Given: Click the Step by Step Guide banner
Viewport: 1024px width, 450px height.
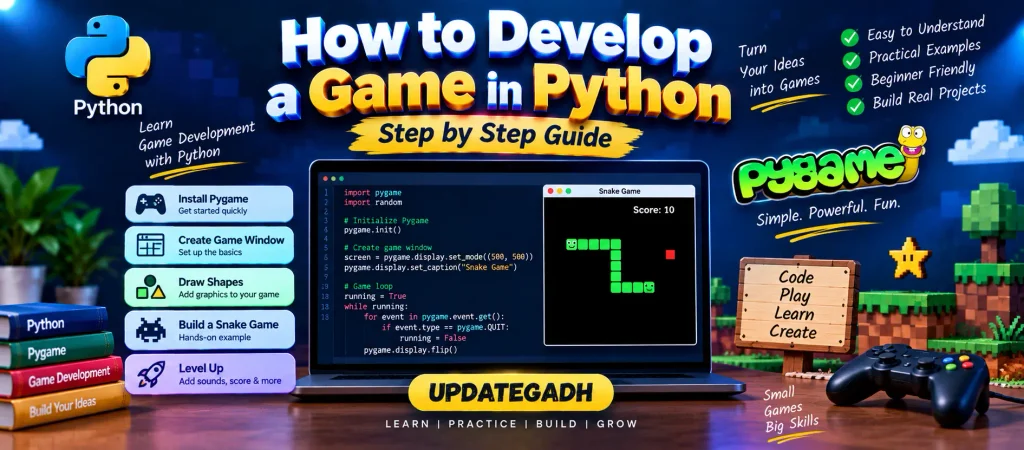Looking at the screenshot, I should [495, 137].
